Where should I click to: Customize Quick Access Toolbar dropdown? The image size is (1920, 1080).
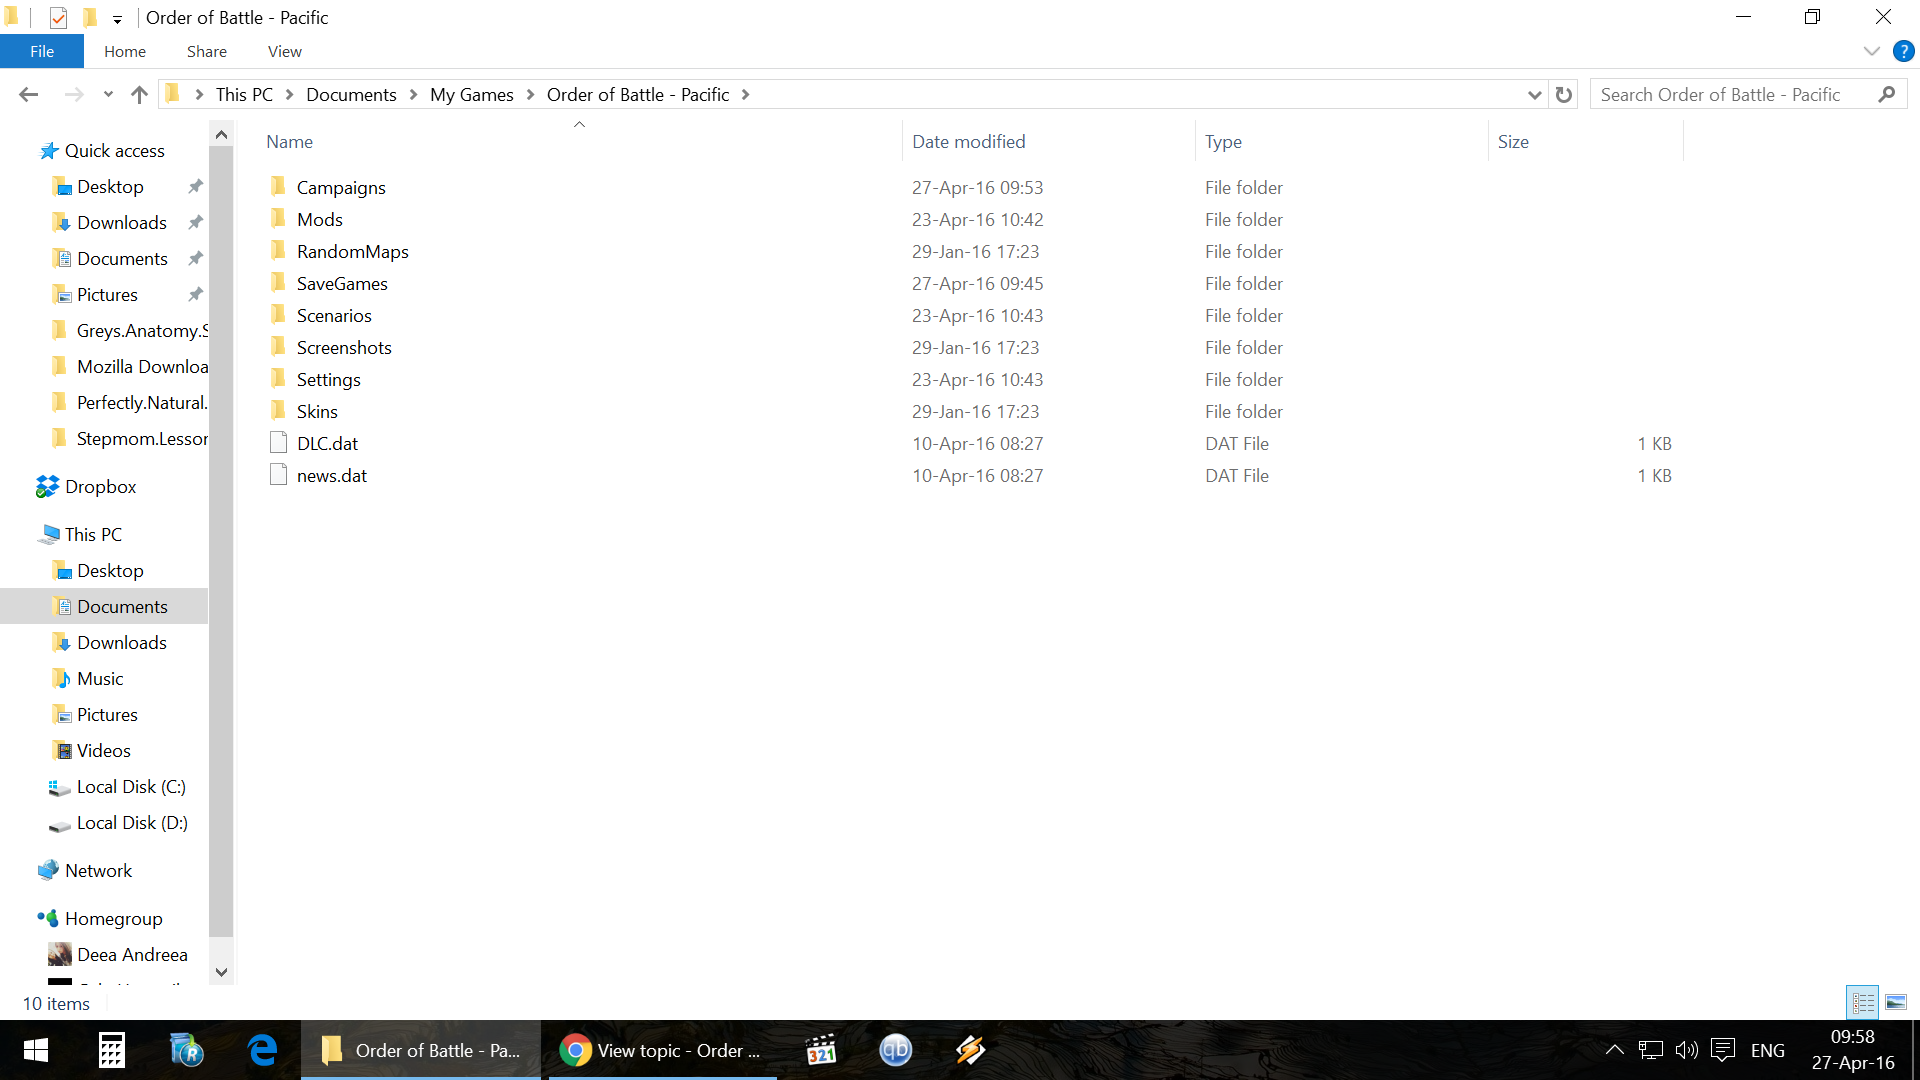pyautogui.click(x=117, y=19)
